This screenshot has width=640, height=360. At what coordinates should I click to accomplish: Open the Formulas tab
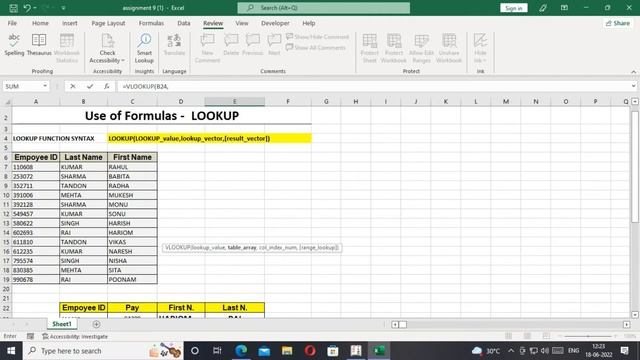(151, 23)
